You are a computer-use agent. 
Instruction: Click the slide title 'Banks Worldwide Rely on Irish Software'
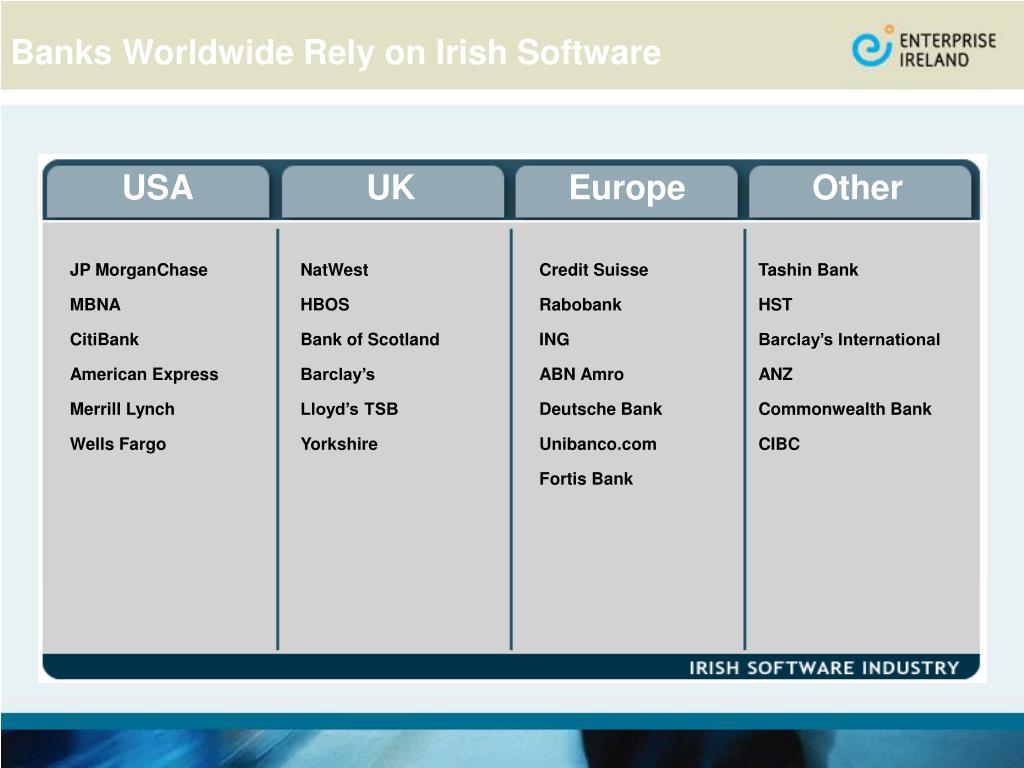coord(336,52)
